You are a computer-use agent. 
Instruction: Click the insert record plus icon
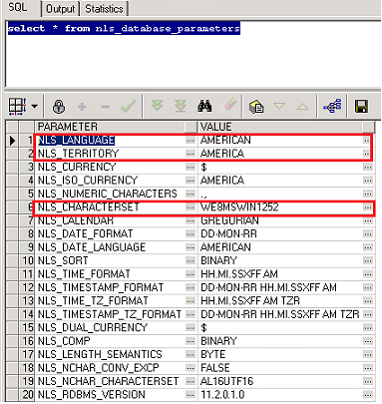(x=82, y=107)
